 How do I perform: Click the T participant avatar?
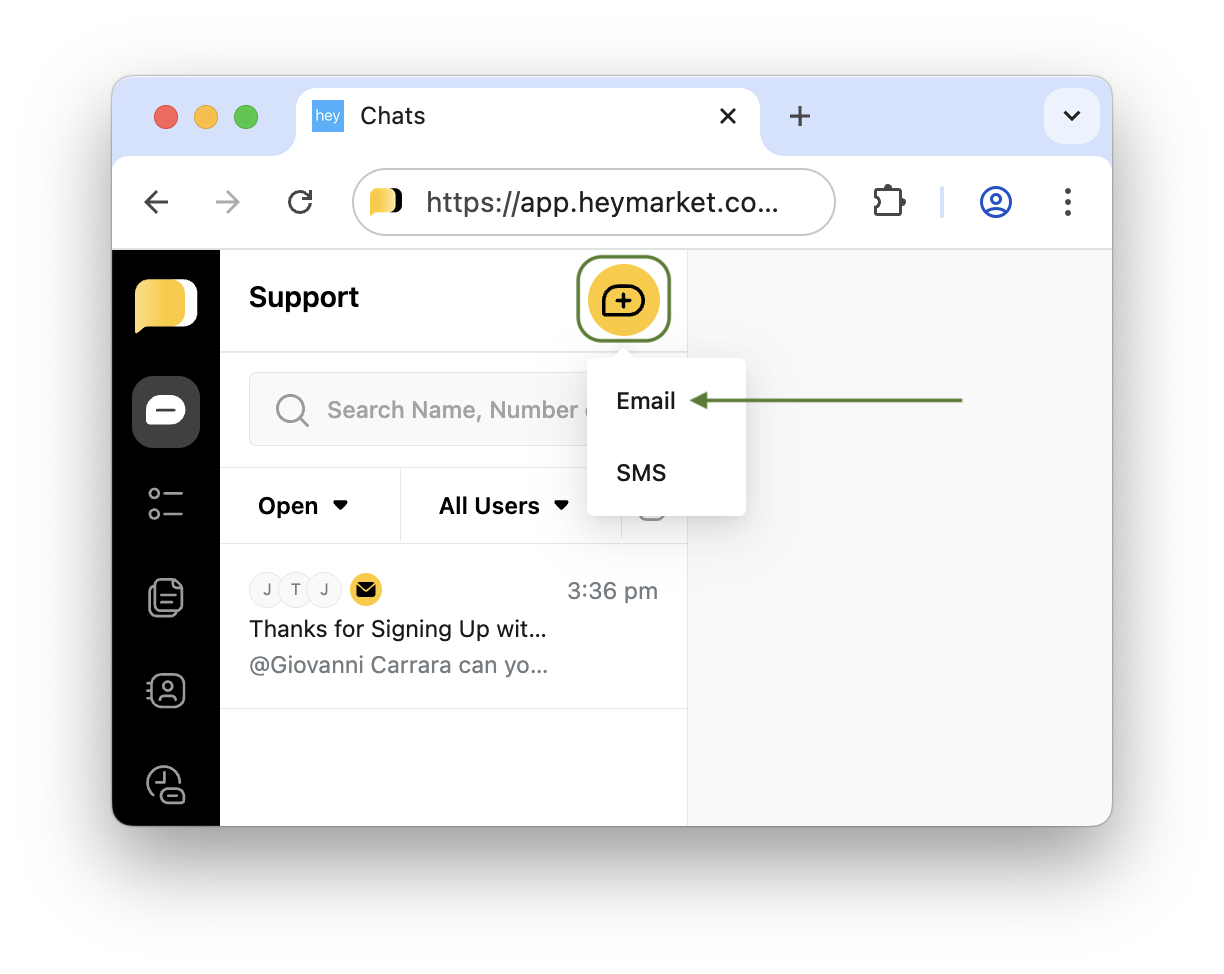296,590
